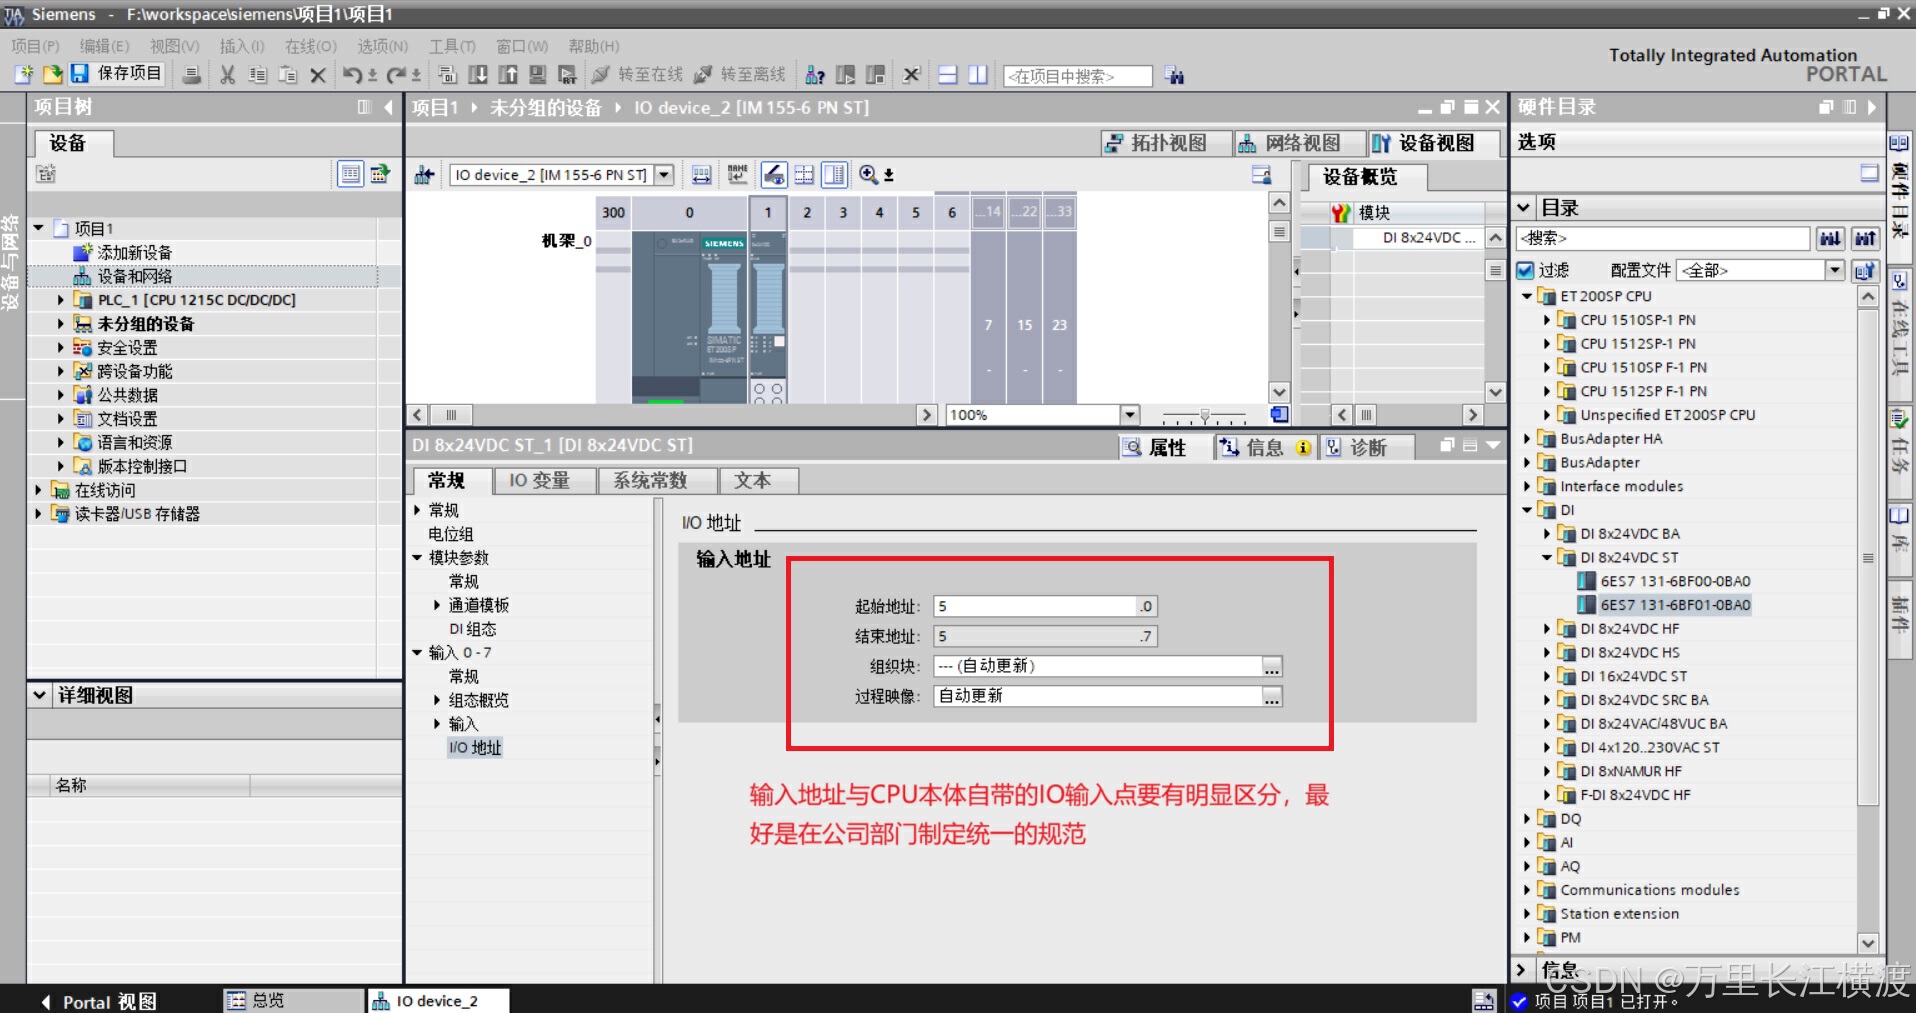Split editor space horizontally
This screenshot has width=1916, height=1013.
(x=948, y=75)
